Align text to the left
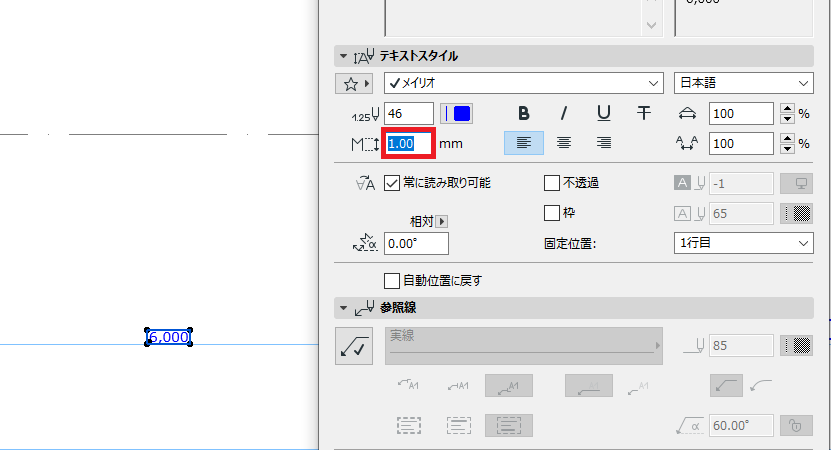Image resolution: width=831 pixels, height=450 pixels. click(524, 143)
